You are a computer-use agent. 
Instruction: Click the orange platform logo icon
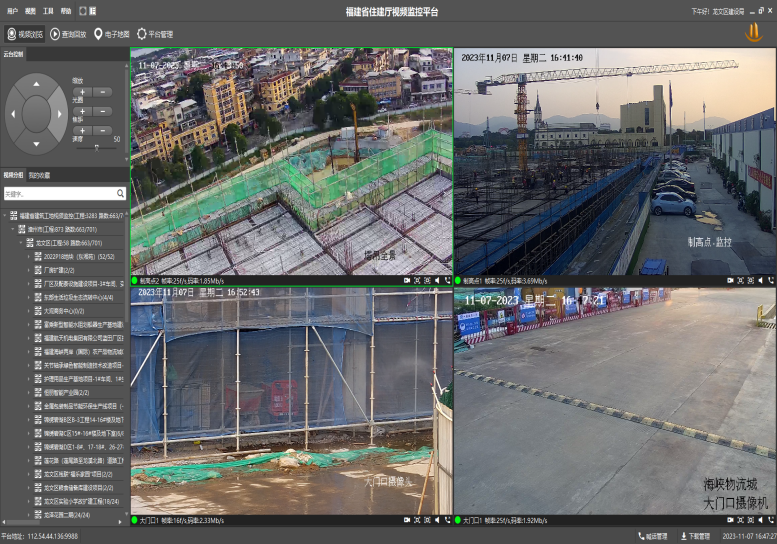point(754,33)
